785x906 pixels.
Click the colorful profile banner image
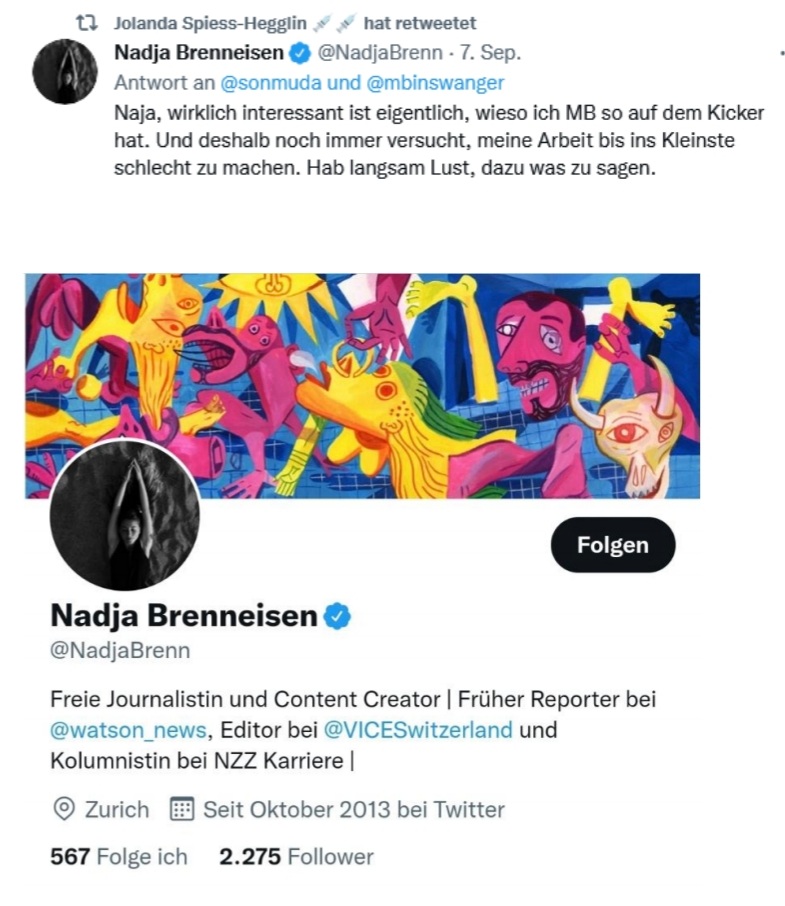(x=362, y=385)
